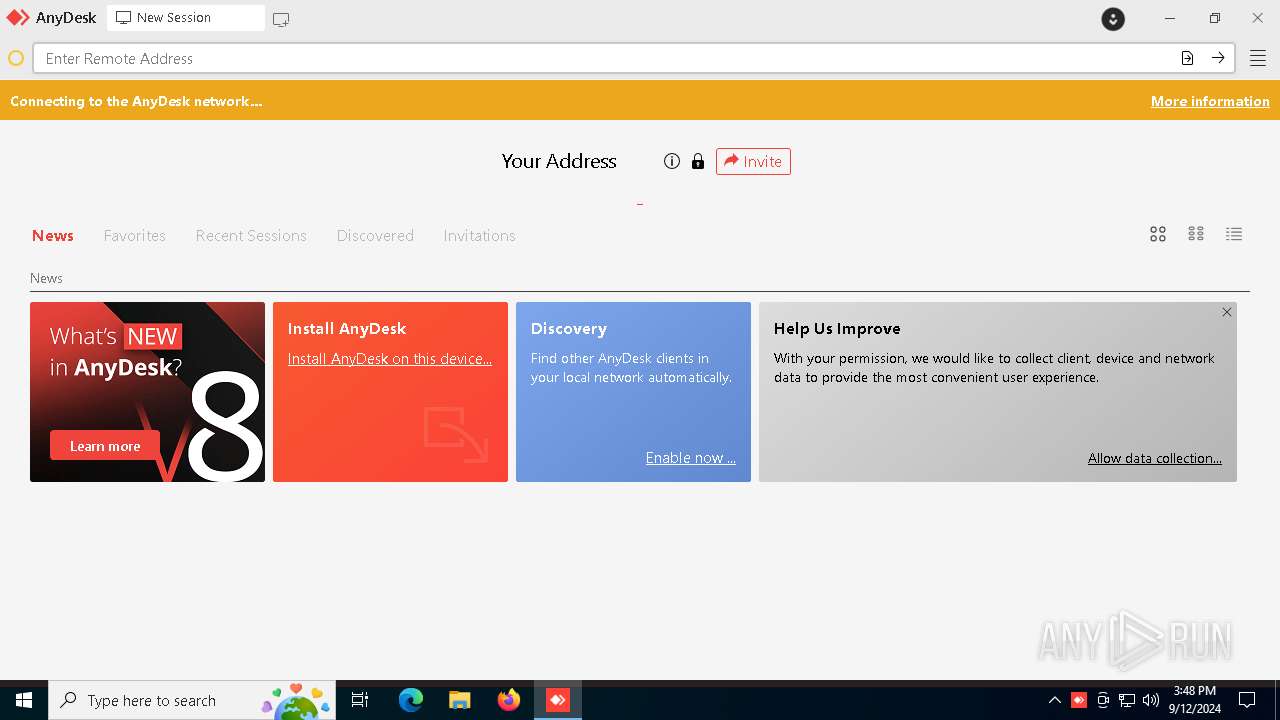Launch Firefox from taskbar

pyautogui.click(x=509, y=700)
